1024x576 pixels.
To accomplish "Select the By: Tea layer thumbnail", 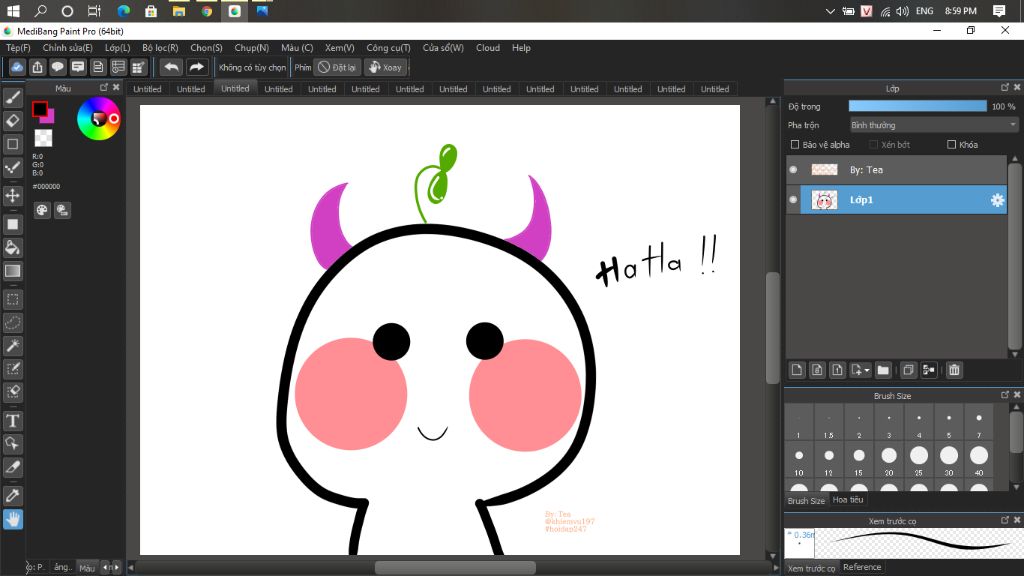I will tap(824, 170).
